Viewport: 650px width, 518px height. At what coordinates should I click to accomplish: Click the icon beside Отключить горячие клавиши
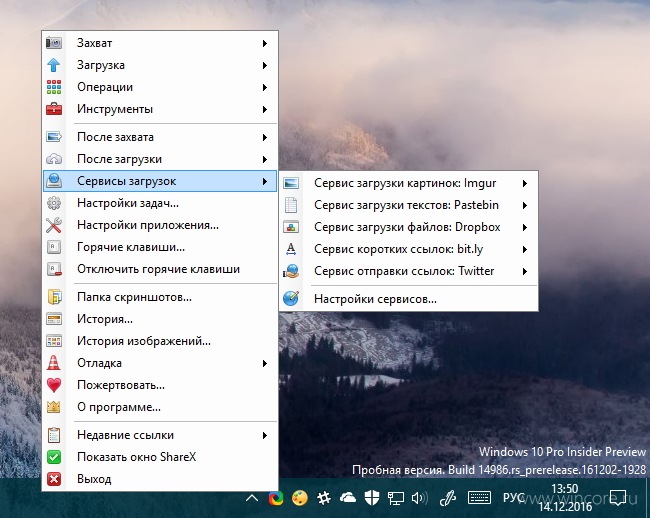point(54,269)
